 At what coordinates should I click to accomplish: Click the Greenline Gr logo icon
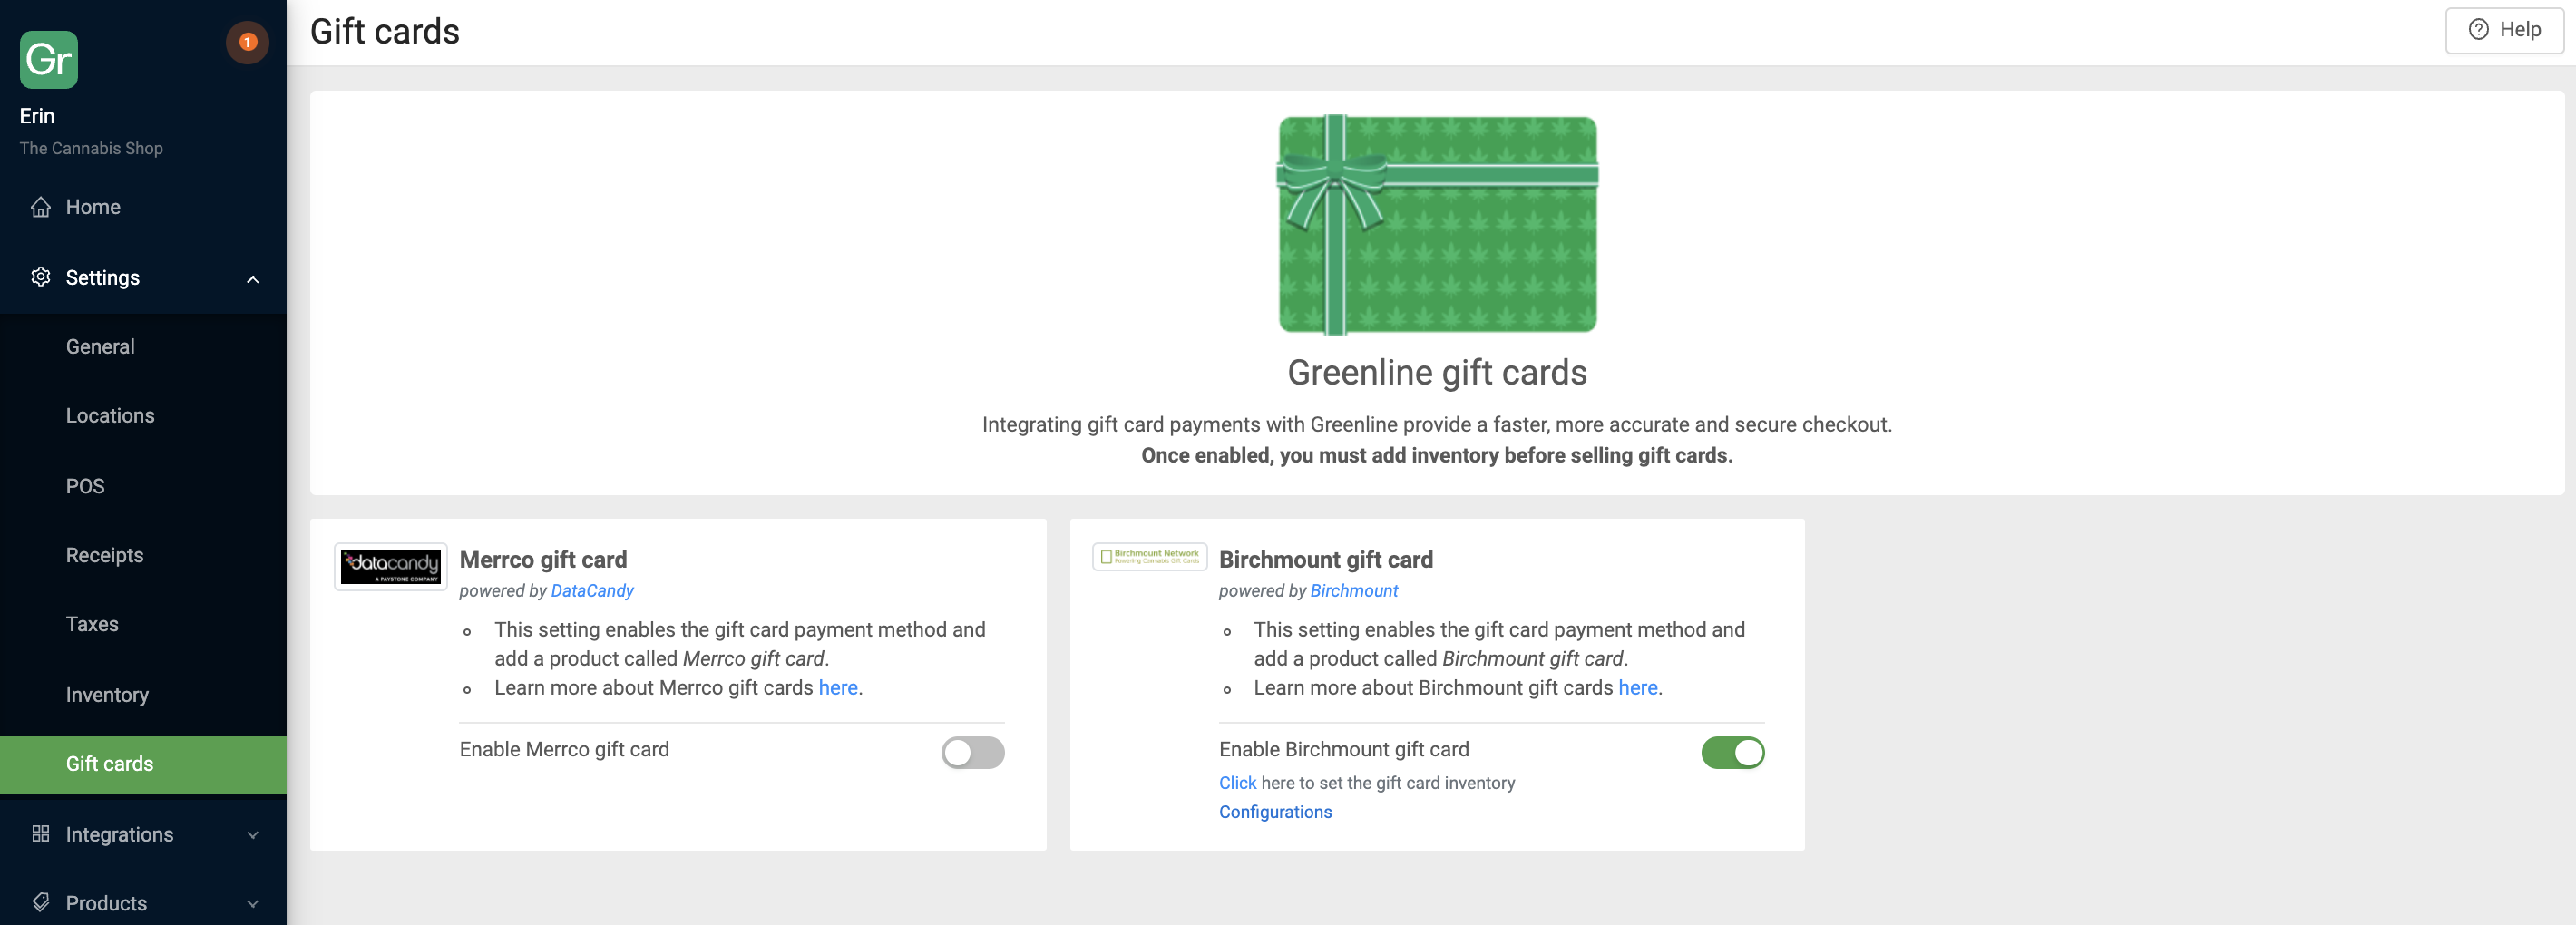click(48, 60)
